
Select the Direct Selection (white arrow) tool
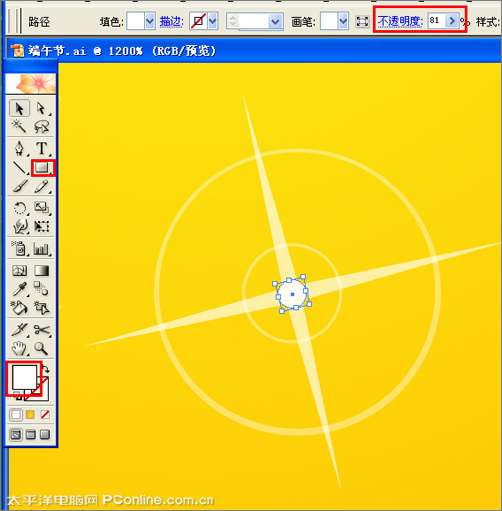pos(41,108)
